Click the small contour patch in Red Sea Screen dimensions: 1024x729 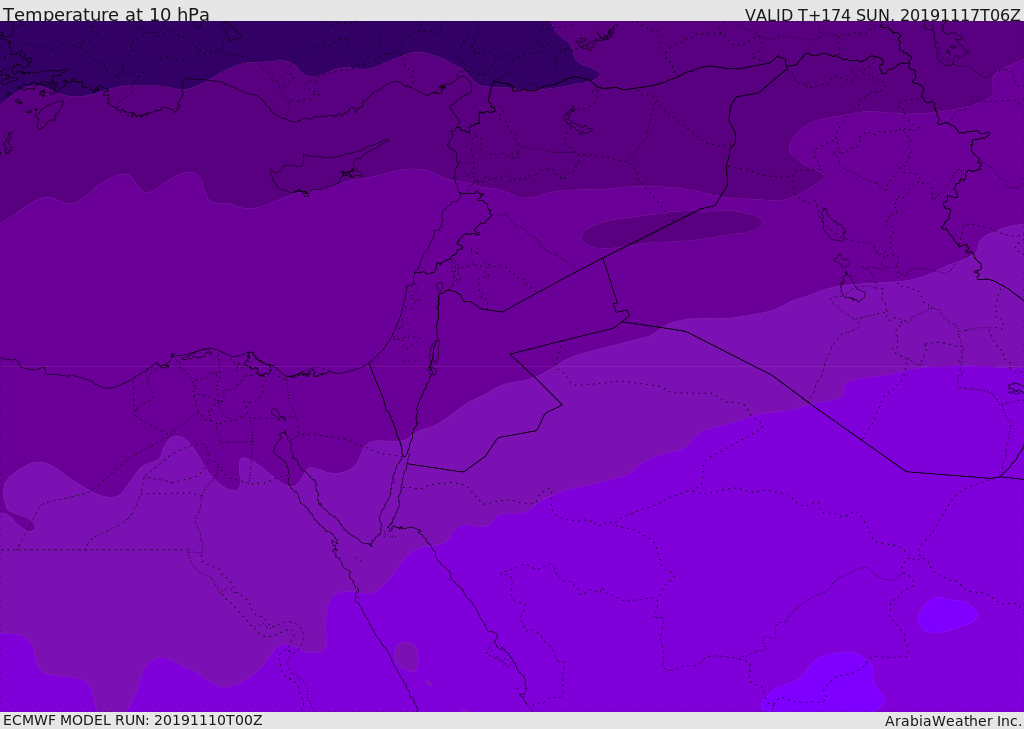pyautogui.click(x=406, y=656)
